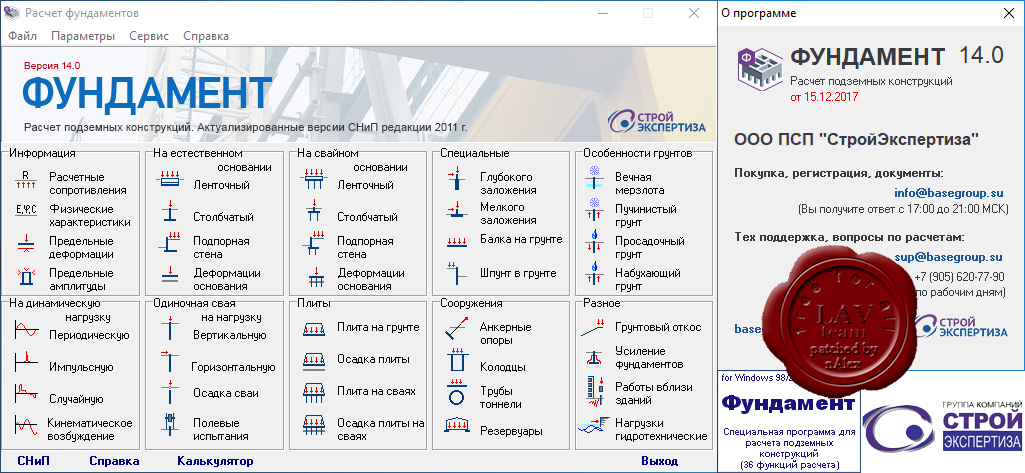Open the Справка menu in menu bar
Image resolution: width=1025 pixels, height=473 pixels.
(x=206, y=36)
